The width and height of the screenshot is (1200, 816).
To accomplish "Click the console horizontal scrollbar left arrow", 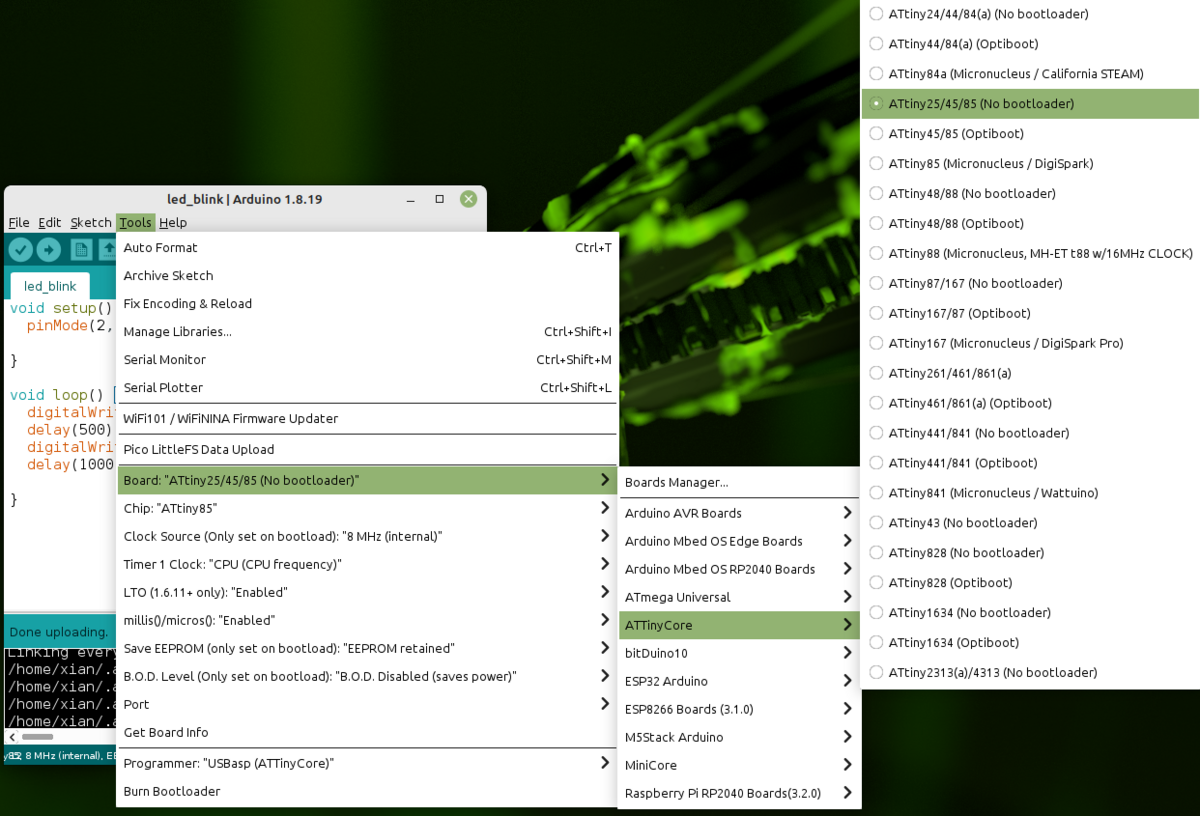I will tap(11, 738).
